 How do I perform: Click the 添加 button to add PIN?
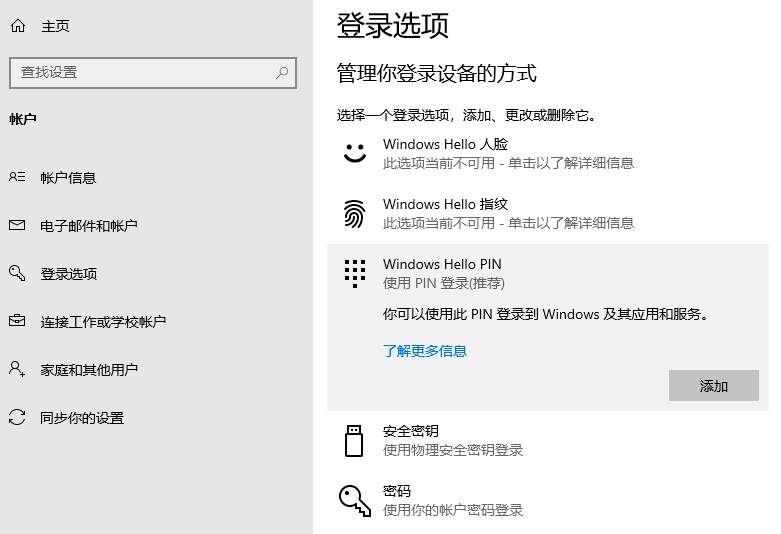click(714, 386)
